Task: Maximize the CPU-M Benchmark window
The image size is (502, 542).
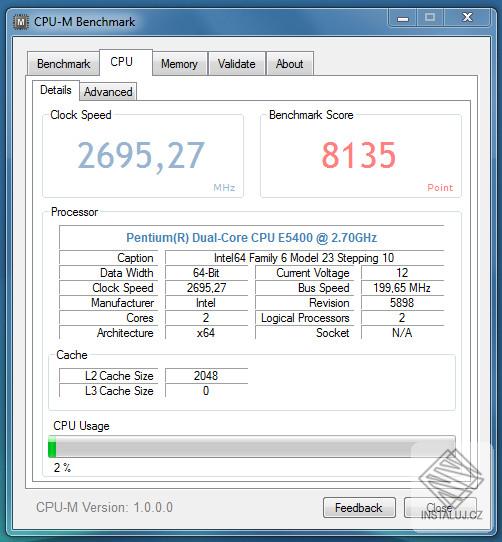Action: pyautogui.click(x=430, y=18)
